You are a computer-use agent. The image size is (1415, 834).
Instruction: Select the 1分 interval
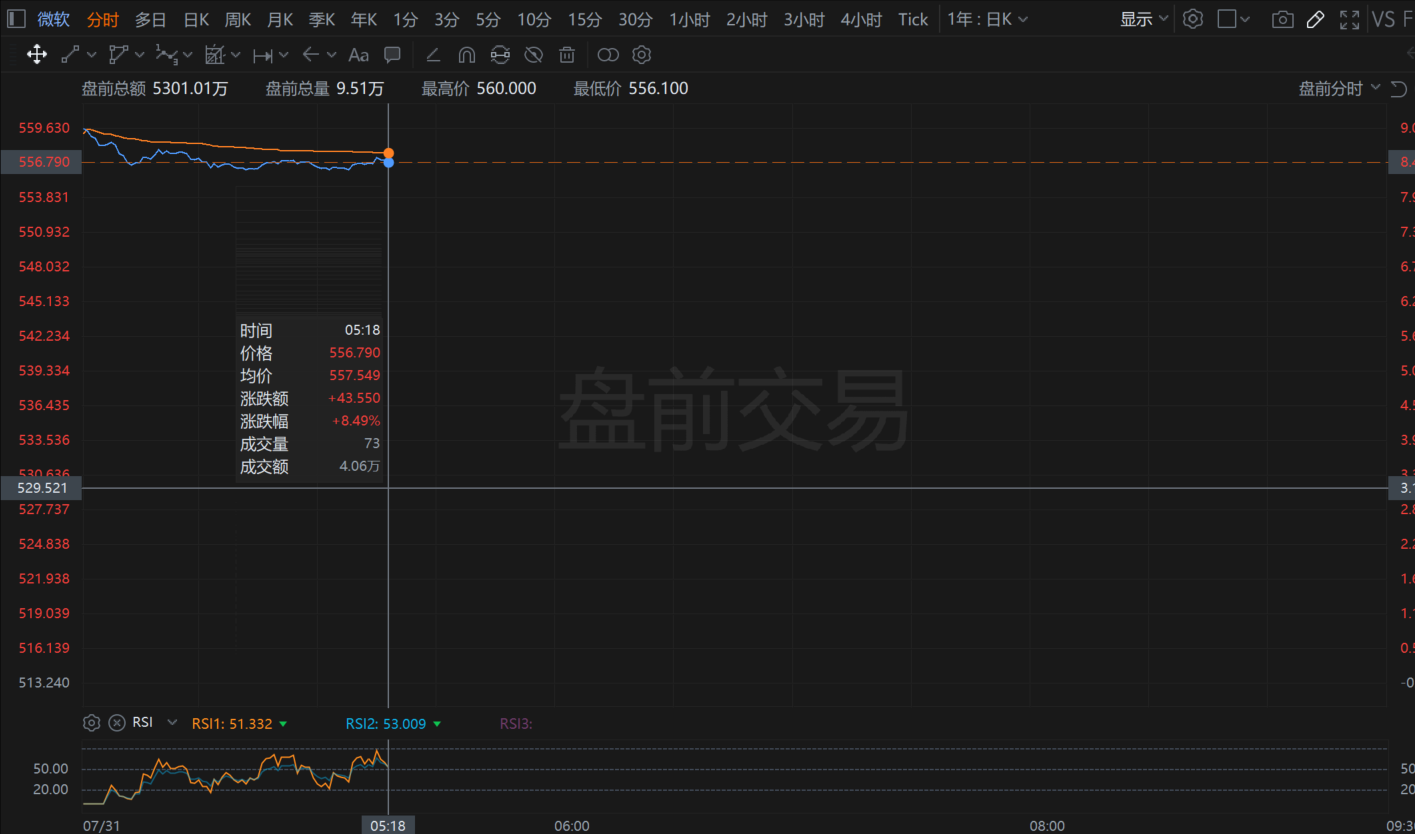point(405,19)
